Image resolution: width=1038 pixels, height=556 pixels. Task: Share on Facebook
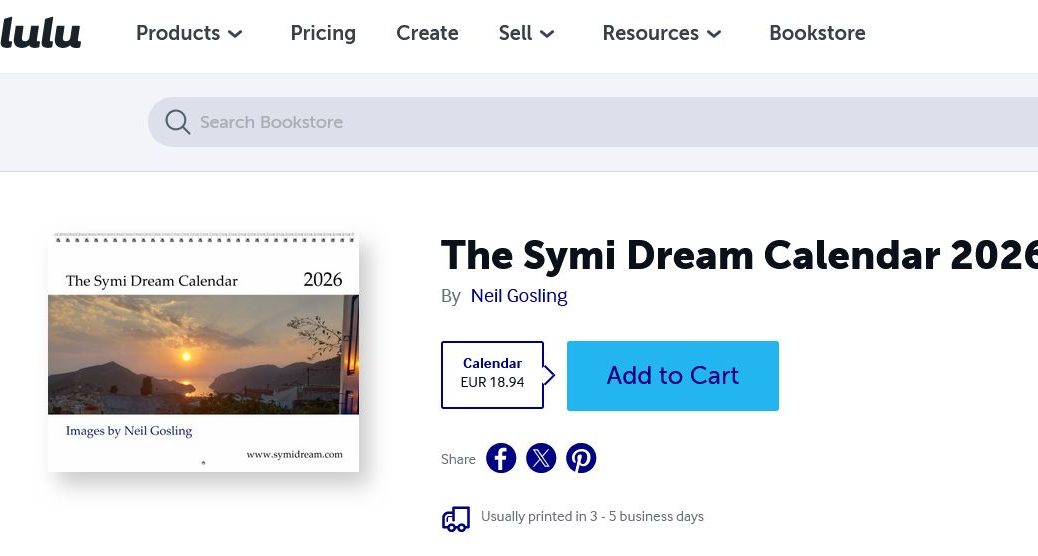tap(501, 458)
